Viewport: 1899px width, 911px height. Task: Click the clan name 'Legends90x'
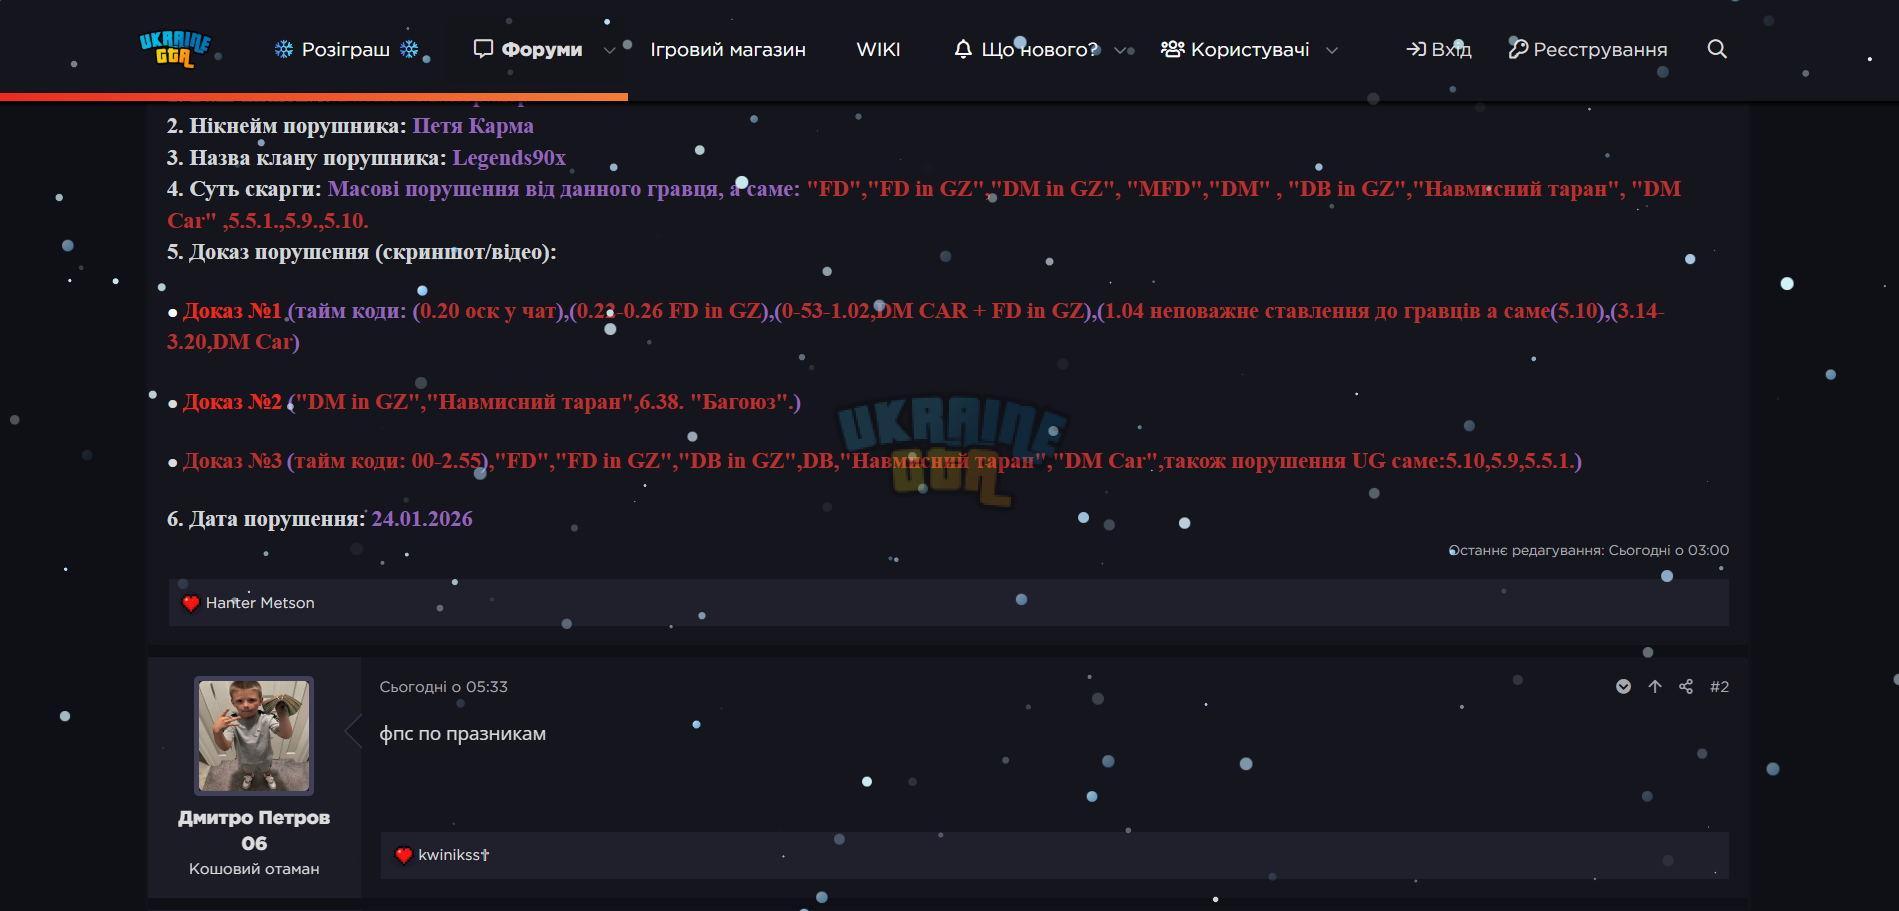click(509, 158)
